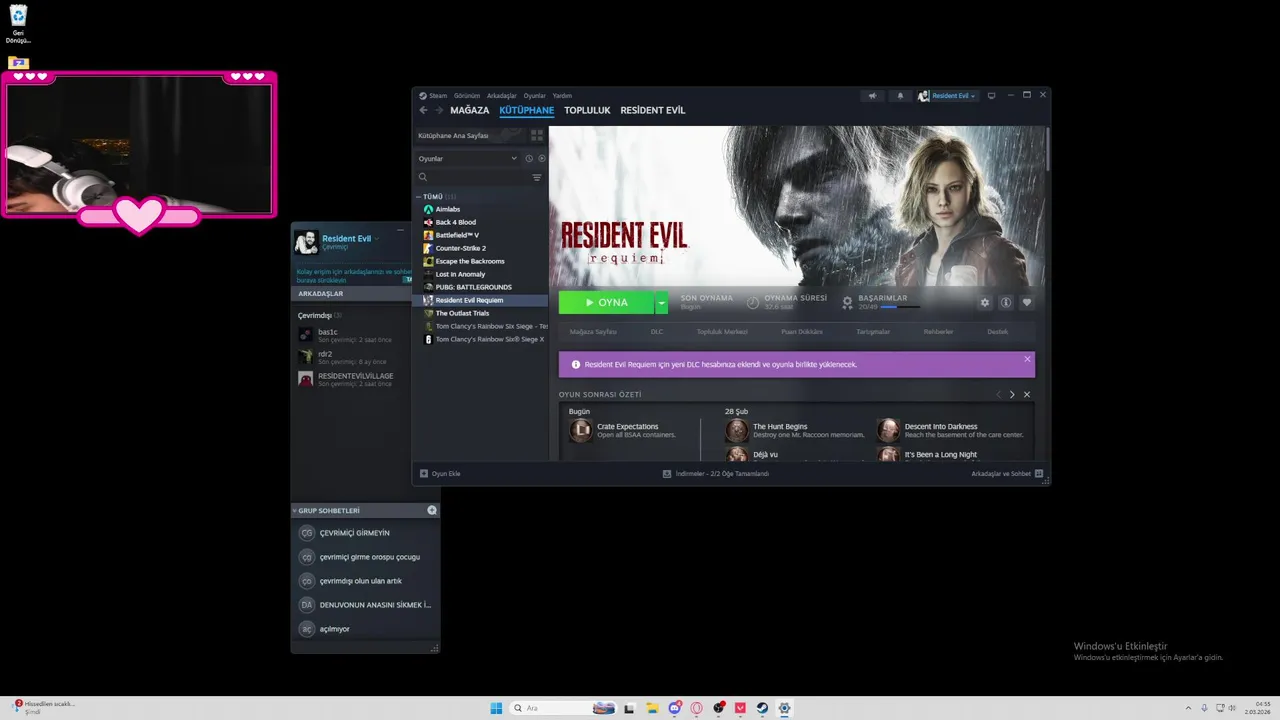Open the Arkadaşlar menu in Steam
Image resolution: width=1280 pixels, height=720 pixels.
coord(502,96)
